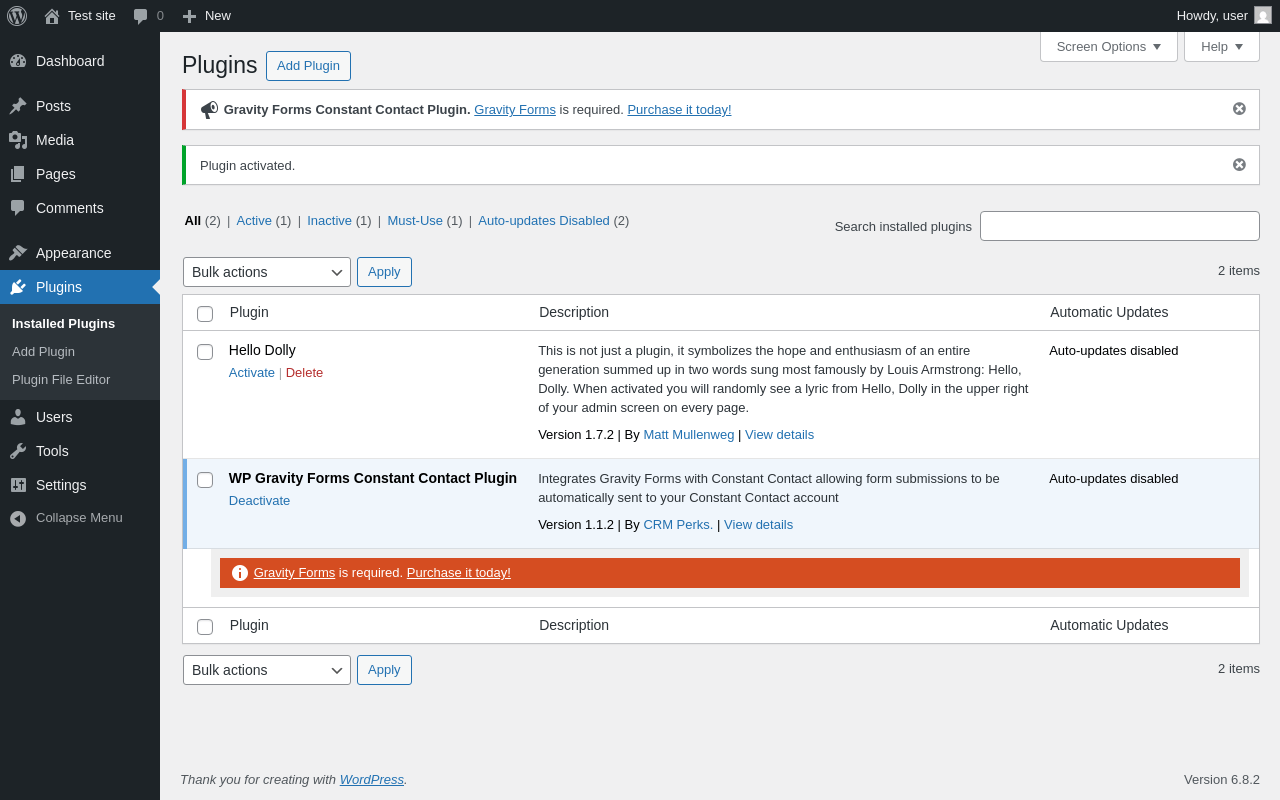The width and height of the screenshot is (1280, 800).
Task: Click the Collapse Menu label
Action: pyautogui.click(x=79, y=518)
